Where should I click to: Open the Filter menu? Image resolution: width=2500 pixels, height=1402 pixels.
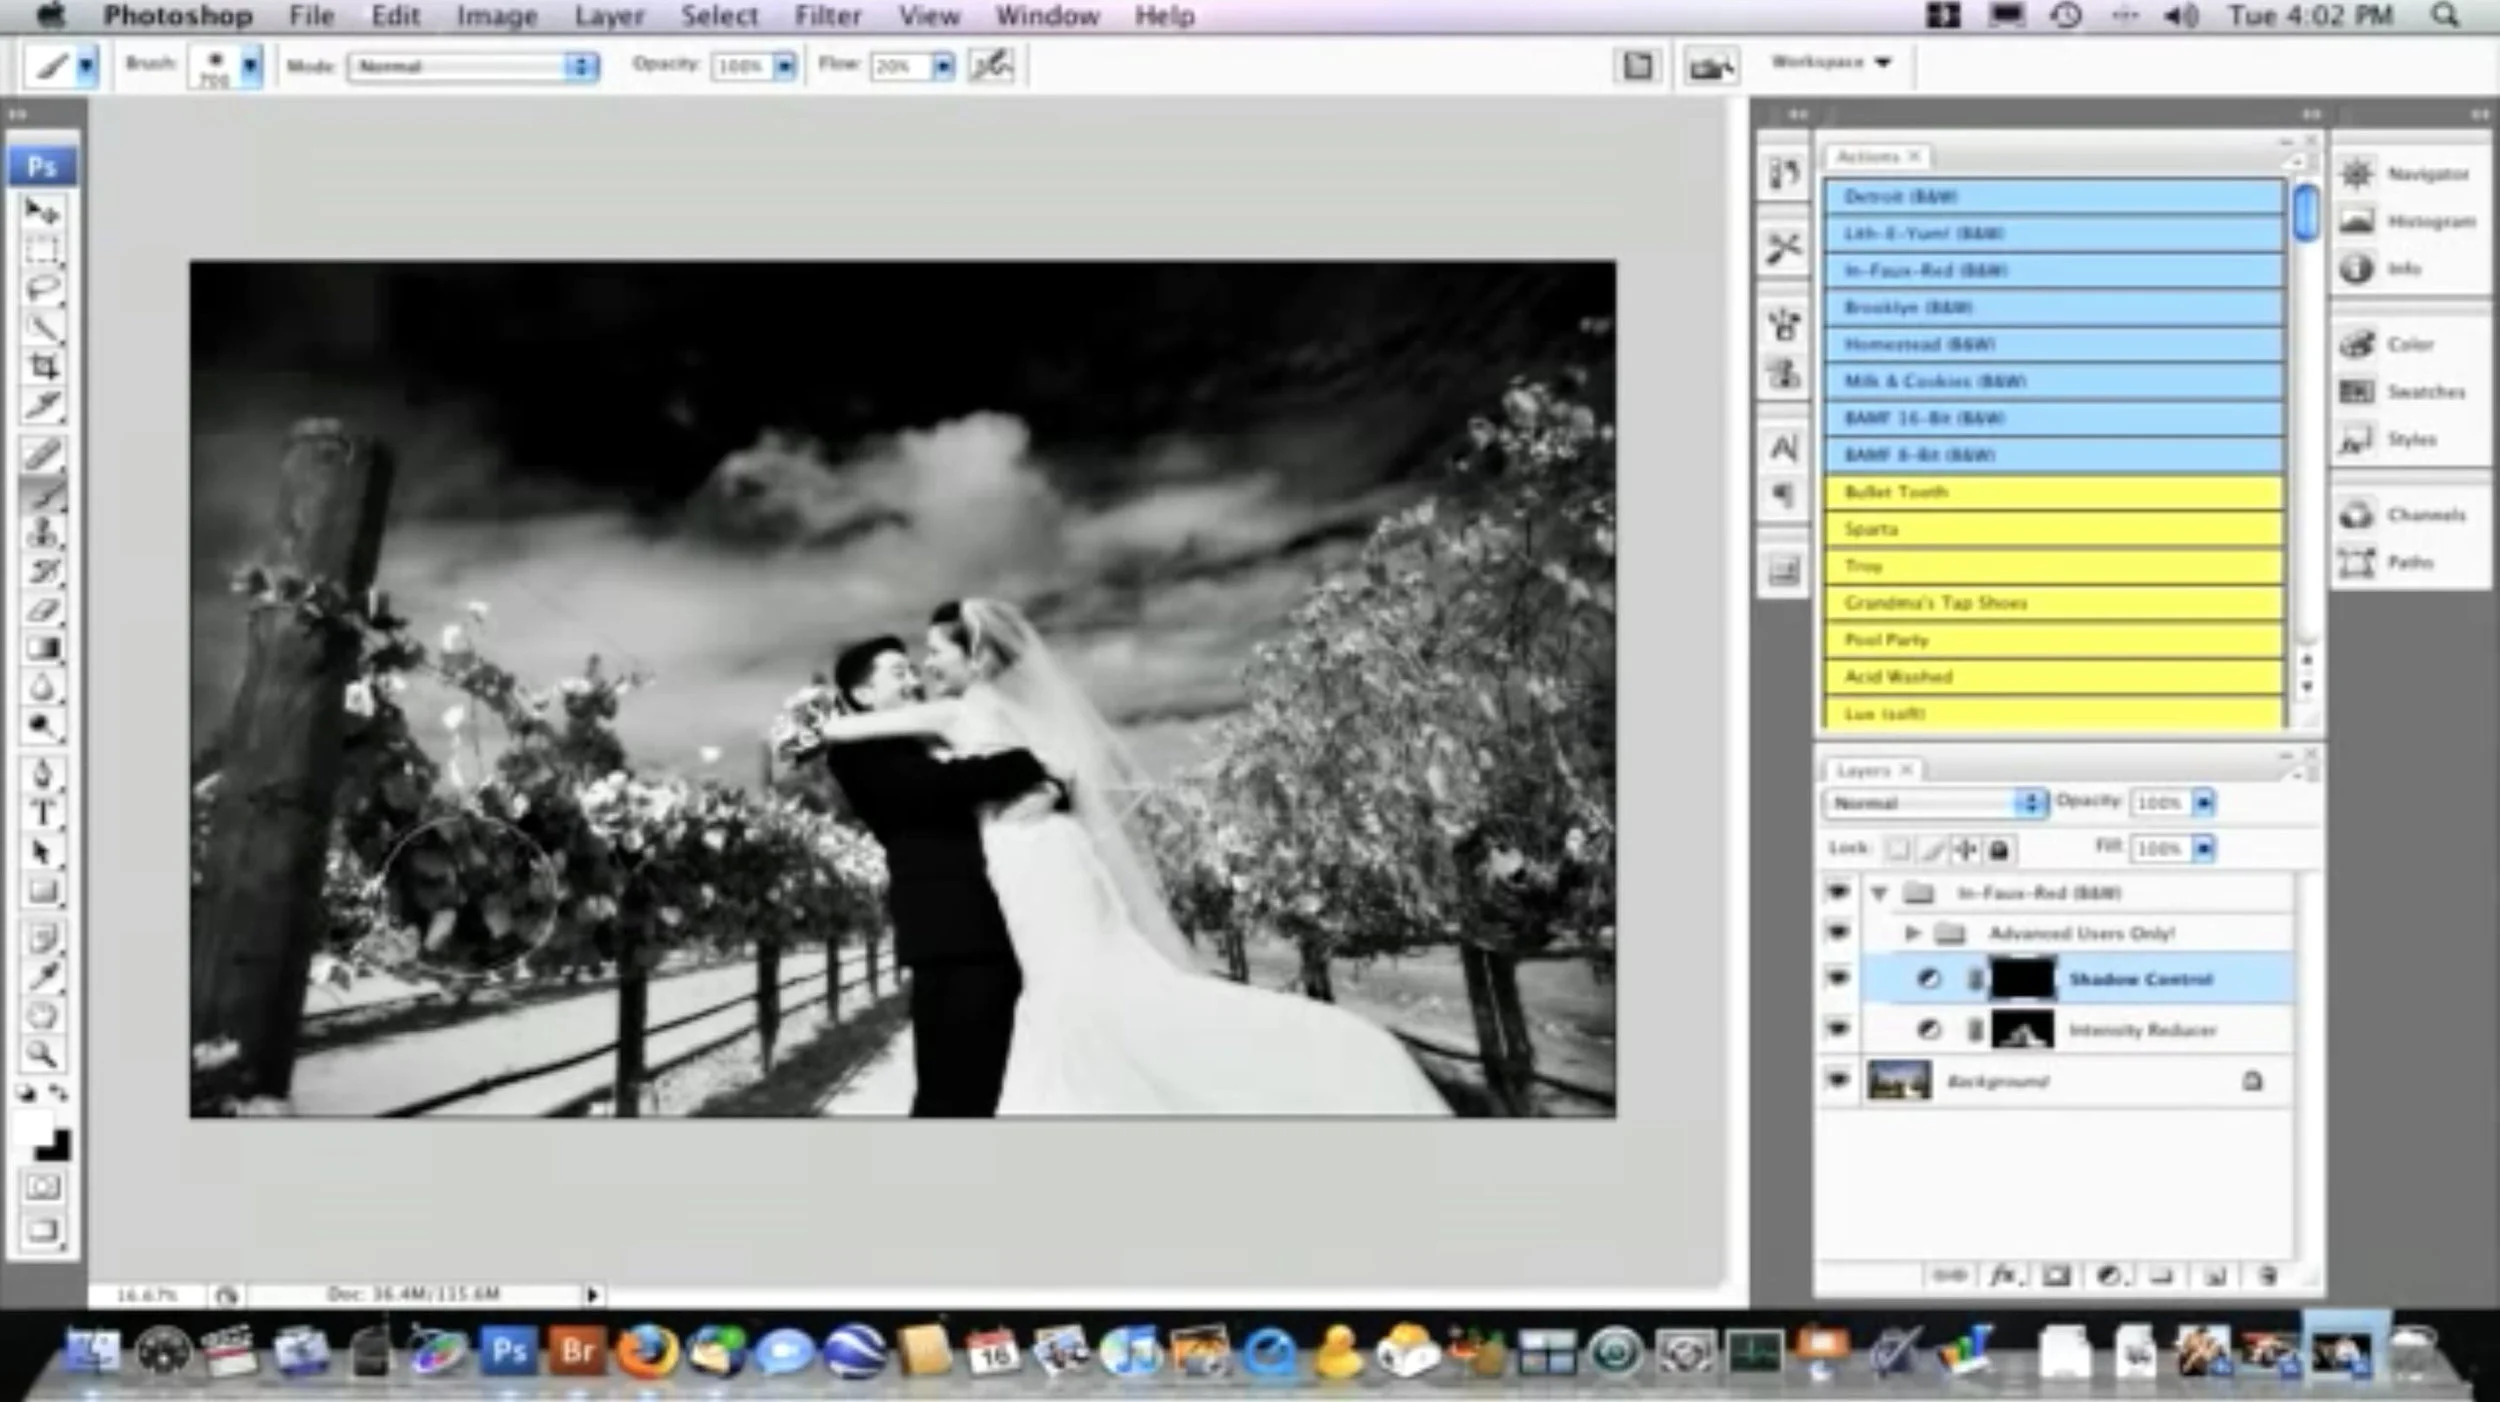(827, 16)
